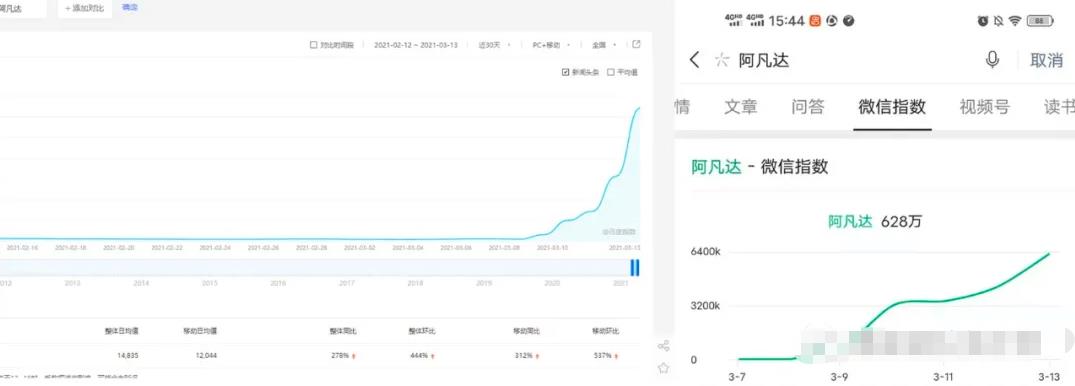Click the 整体环比 value 444%
This screenshot has width=1075, height=386.
pos(420,355)
